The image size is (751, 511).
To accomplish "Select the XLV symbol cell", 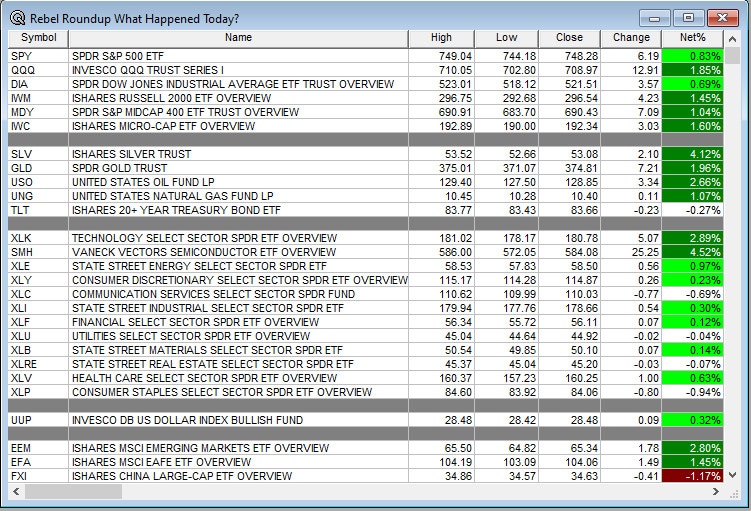I will 38,378.
